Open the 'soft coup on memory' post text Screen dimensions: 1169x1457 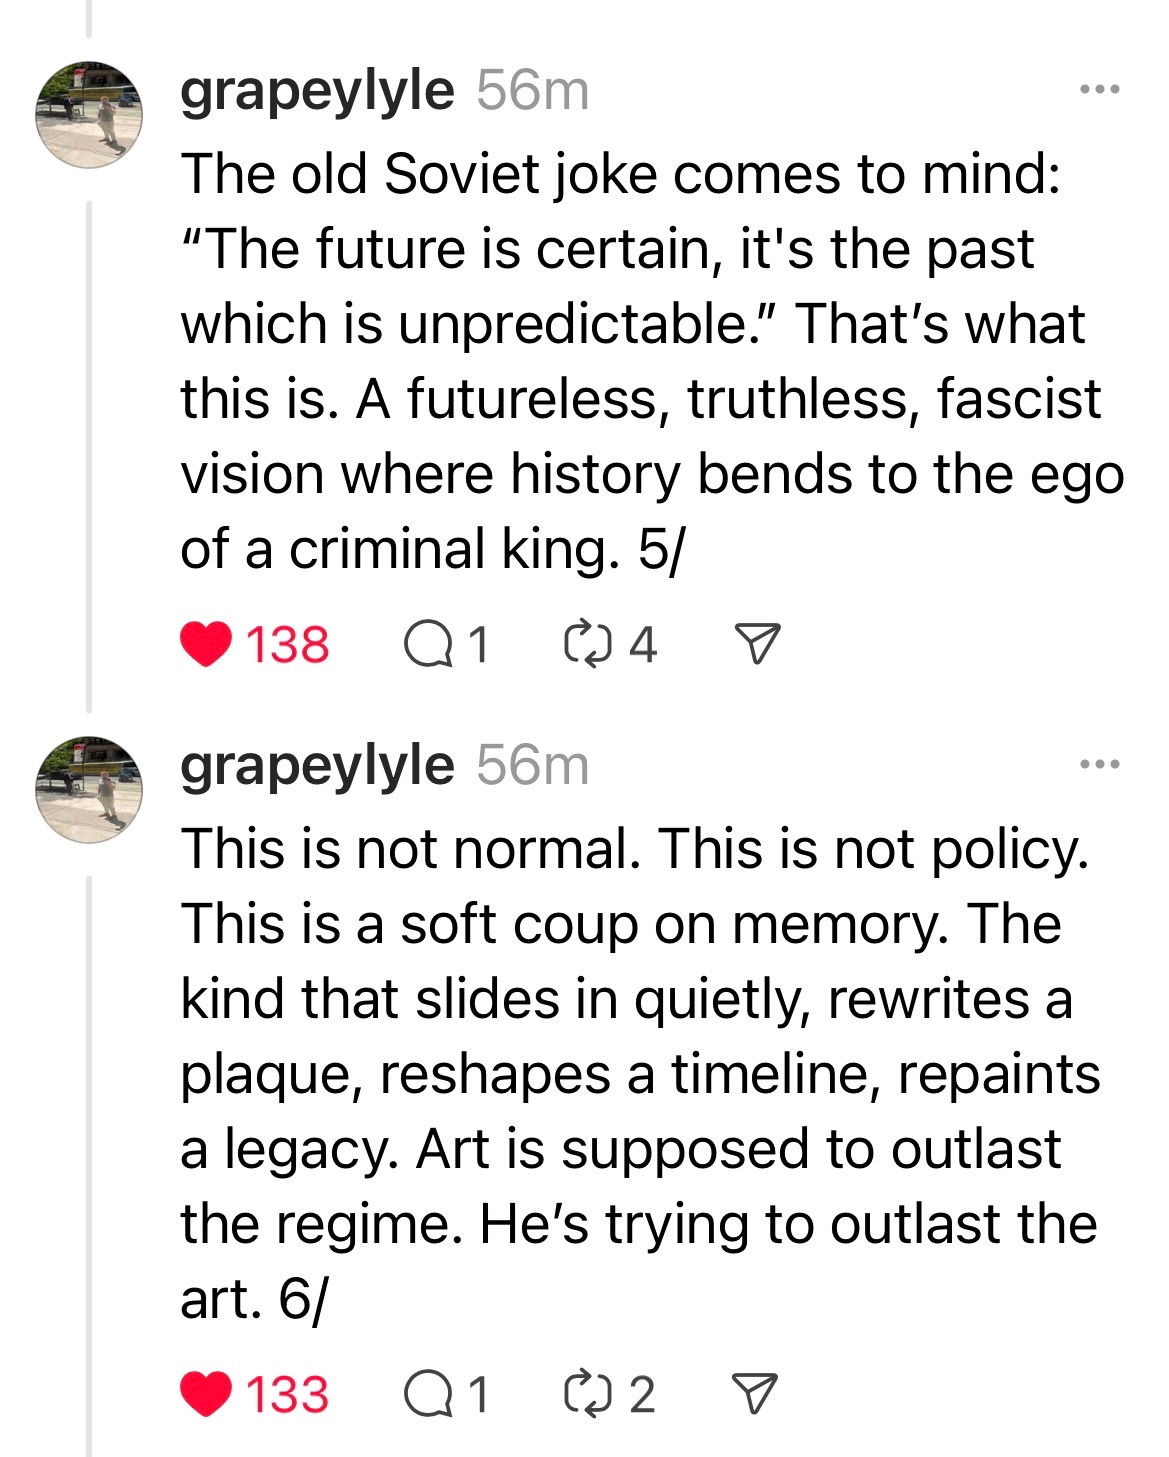pos(640,1072)
